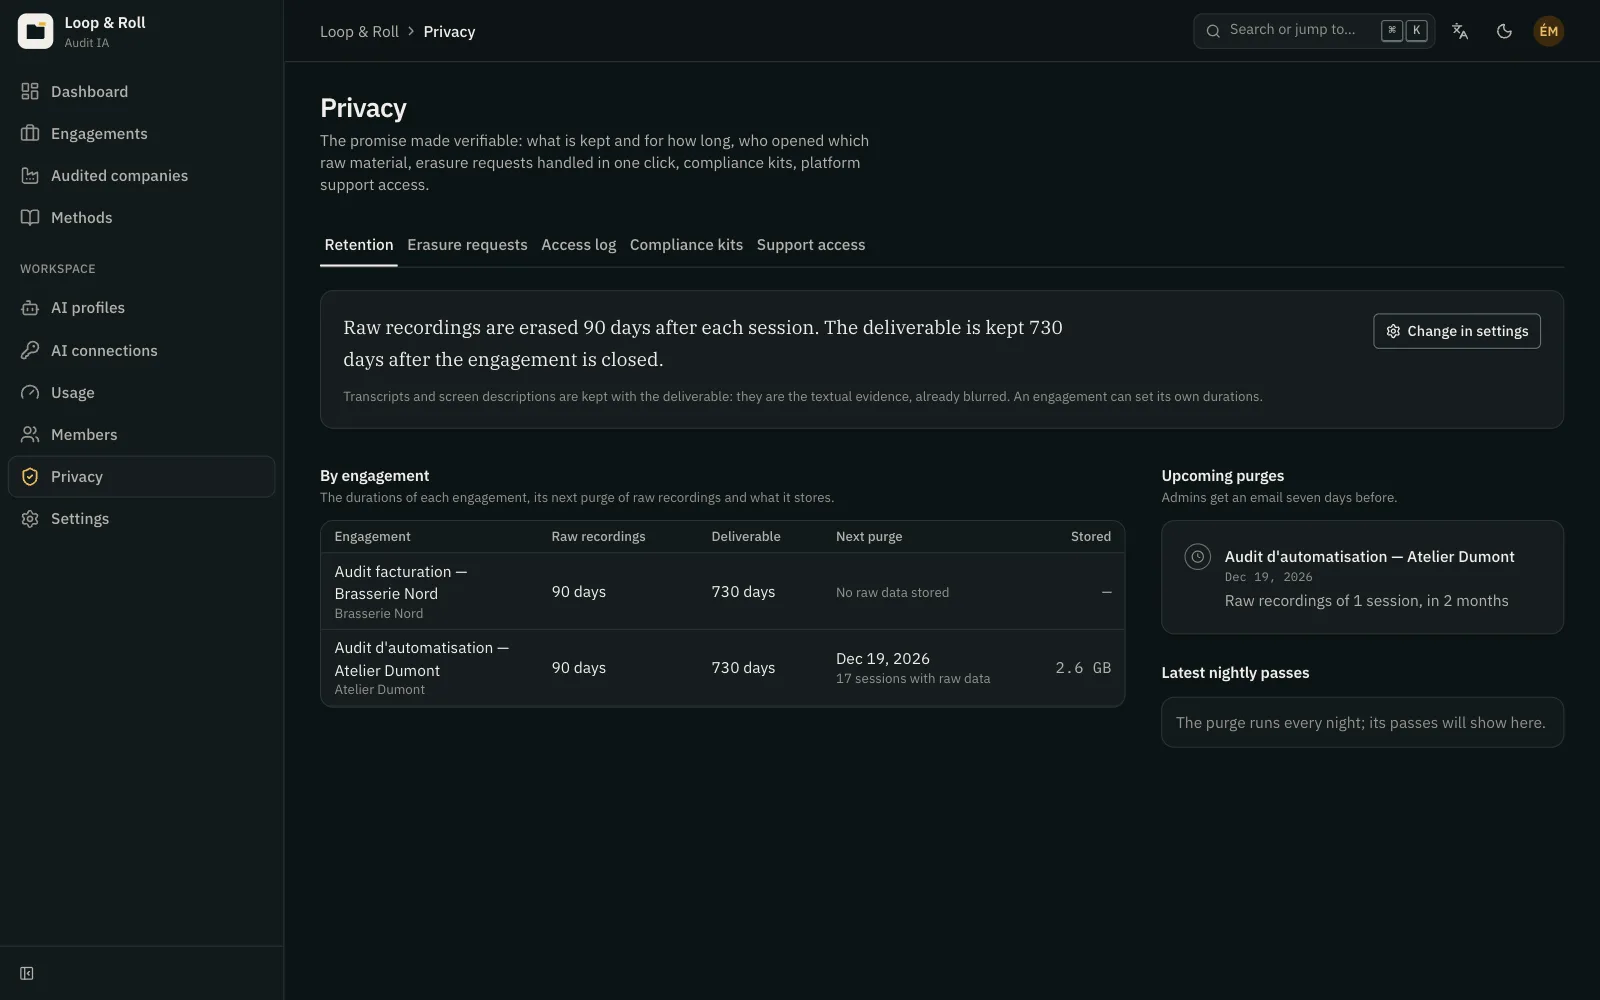Screen dimensions: 1600x1000
Task: Toggle dark mode moon icon
Action: click(x=1504, y=31)
